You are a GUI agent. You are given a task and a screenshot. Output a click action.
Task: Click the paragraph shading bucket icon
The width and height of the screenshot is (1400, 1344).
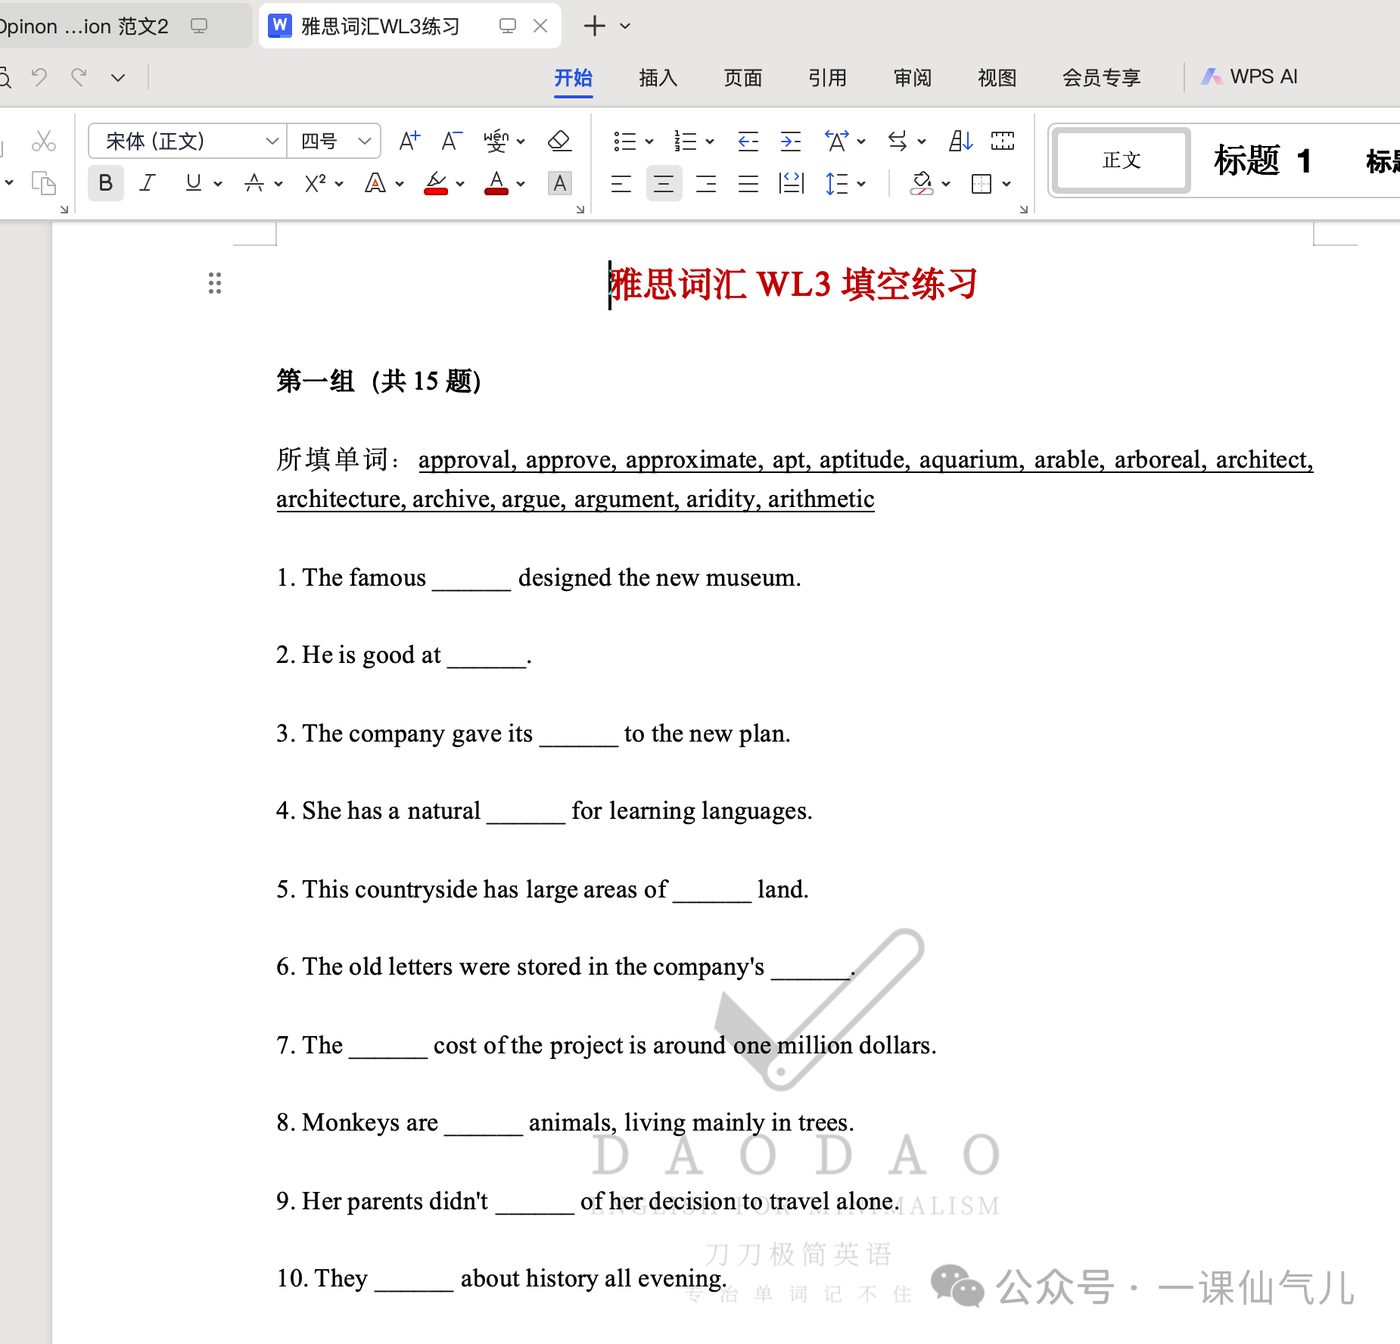coord(922,183)
